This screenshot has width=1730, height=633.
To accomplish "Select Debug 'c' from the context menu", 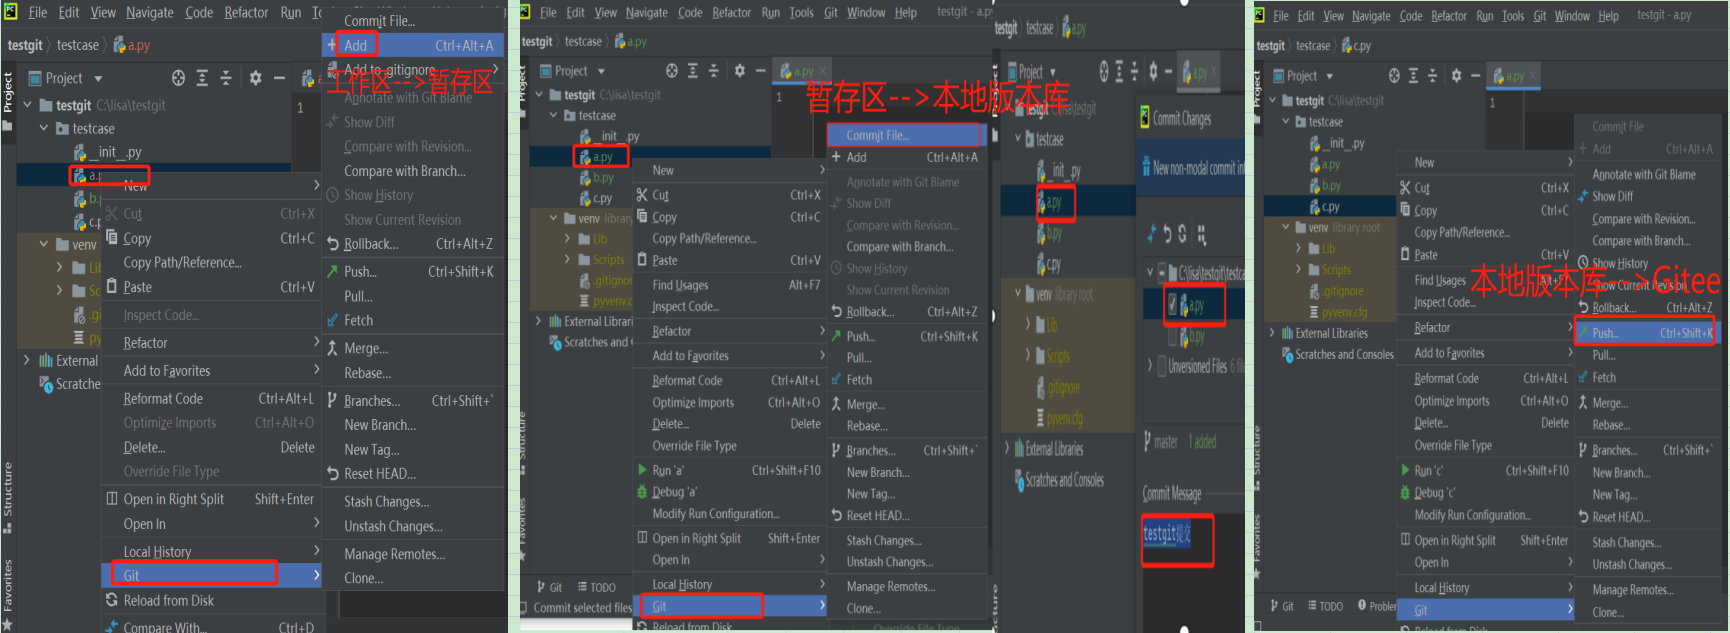I will pos(1485,493).
